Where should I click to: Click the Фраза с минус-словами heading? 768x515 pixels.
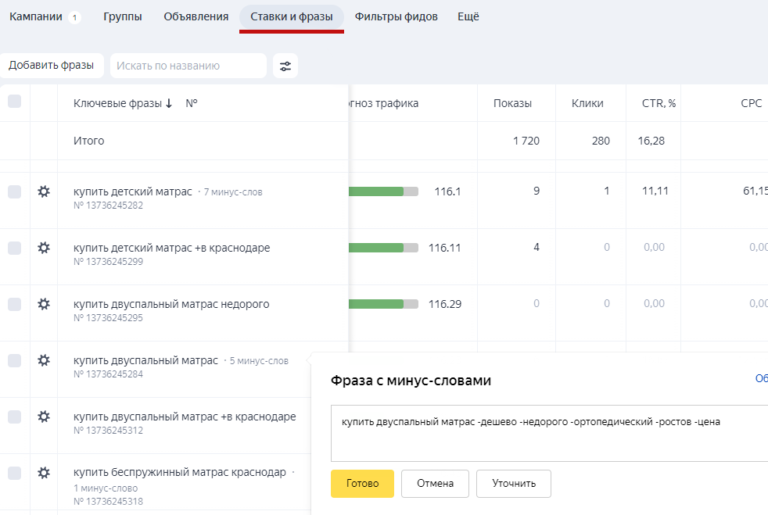[x=411, y=381]
